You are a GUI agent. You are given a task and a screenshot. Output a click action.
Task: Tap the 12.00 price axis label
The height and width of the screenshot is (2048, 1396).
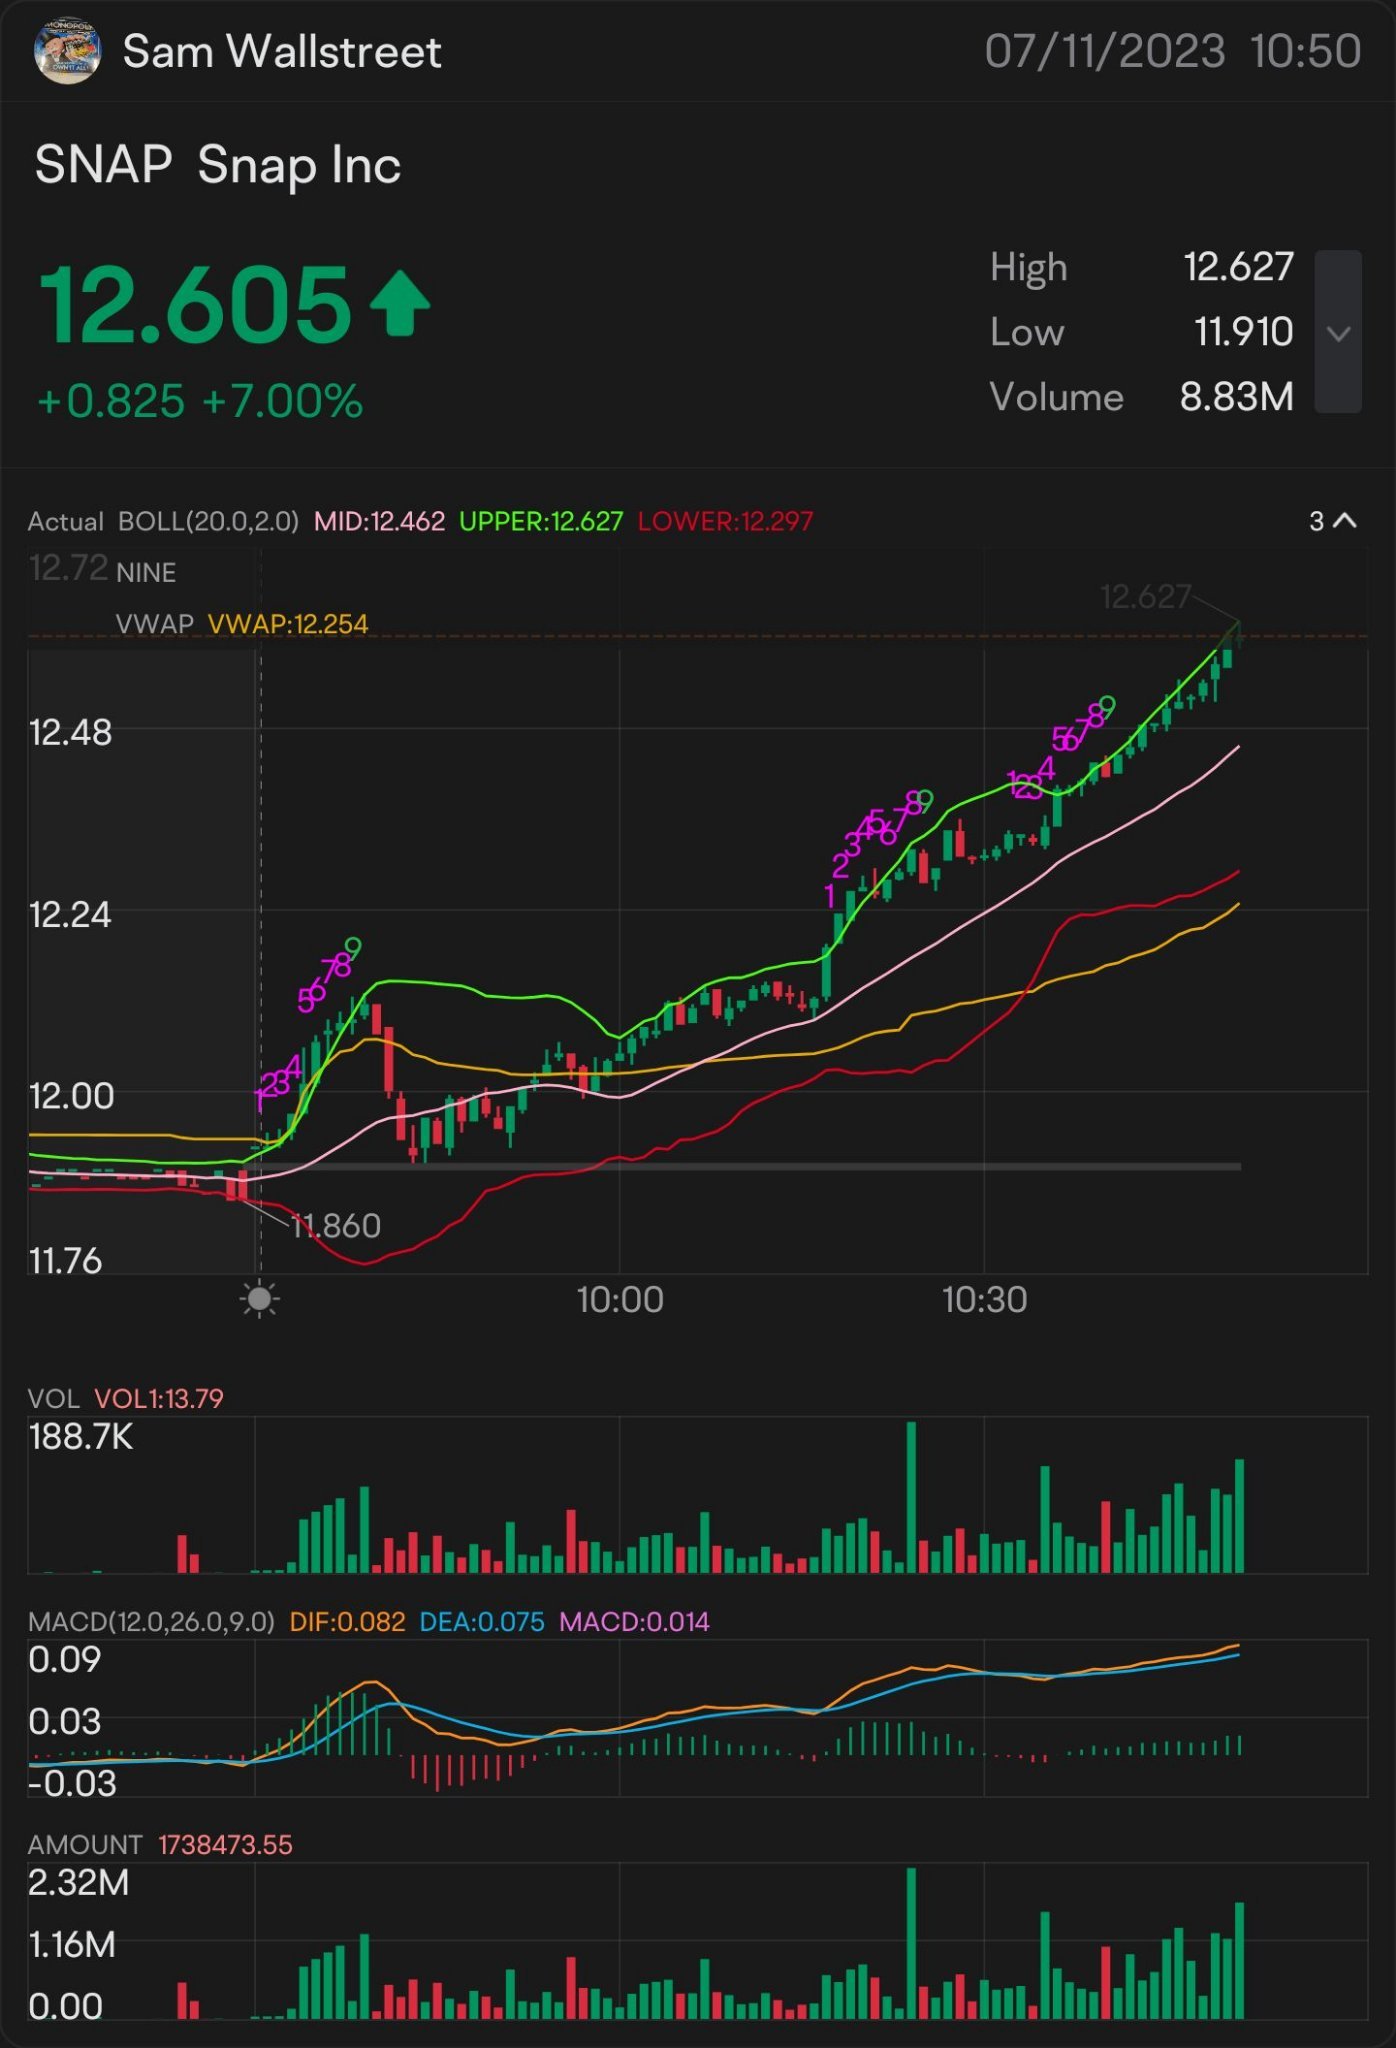click(x=71, y=1097)
